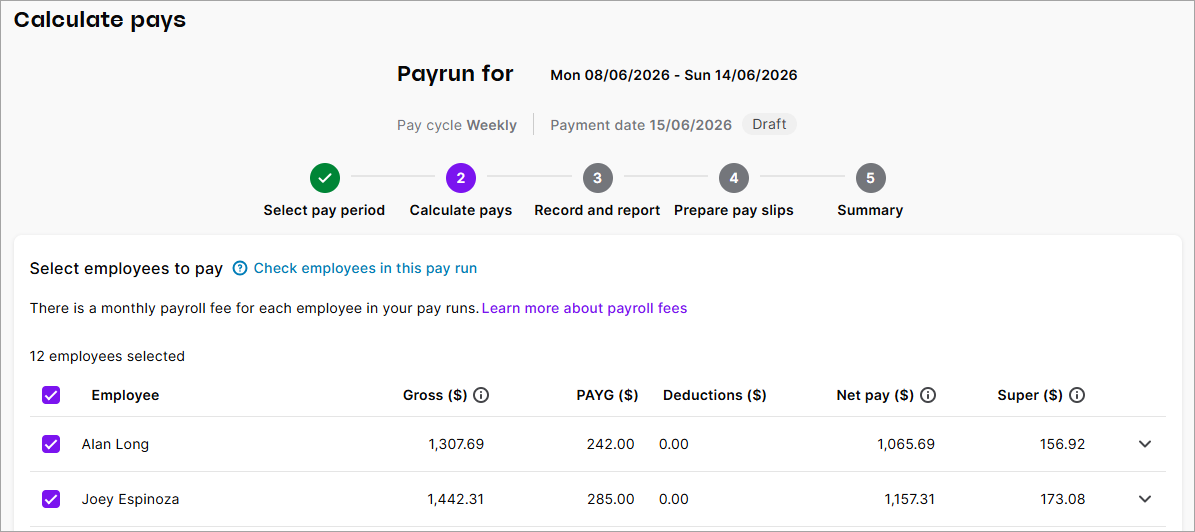Click the step 2 purple circle
The height and width of the screenshot is (532, 1195).
coord(461,178)
